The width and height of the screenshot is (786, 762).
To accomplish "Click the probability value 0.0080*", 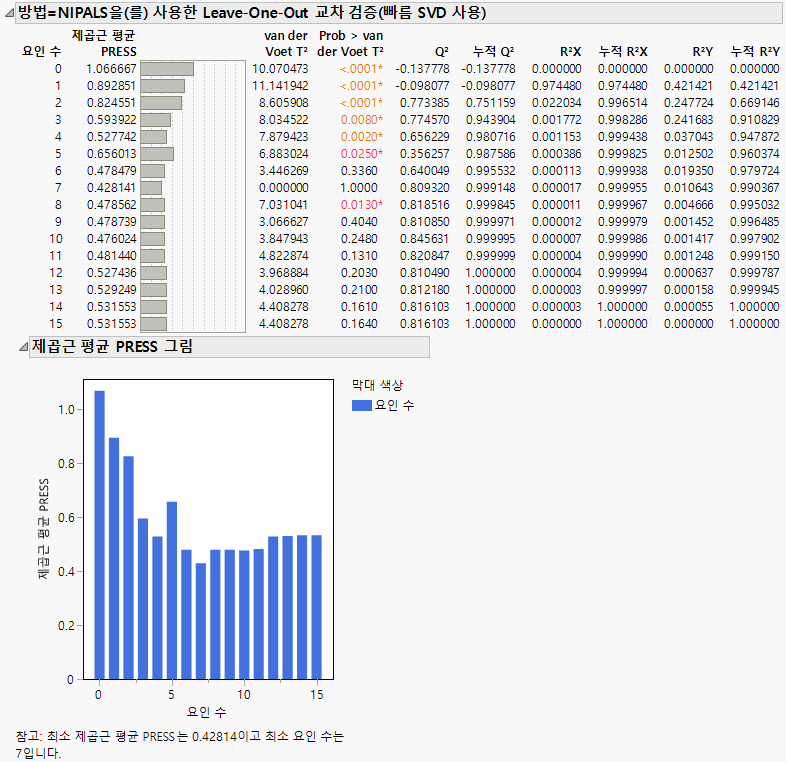I will (x=361, y=120).
